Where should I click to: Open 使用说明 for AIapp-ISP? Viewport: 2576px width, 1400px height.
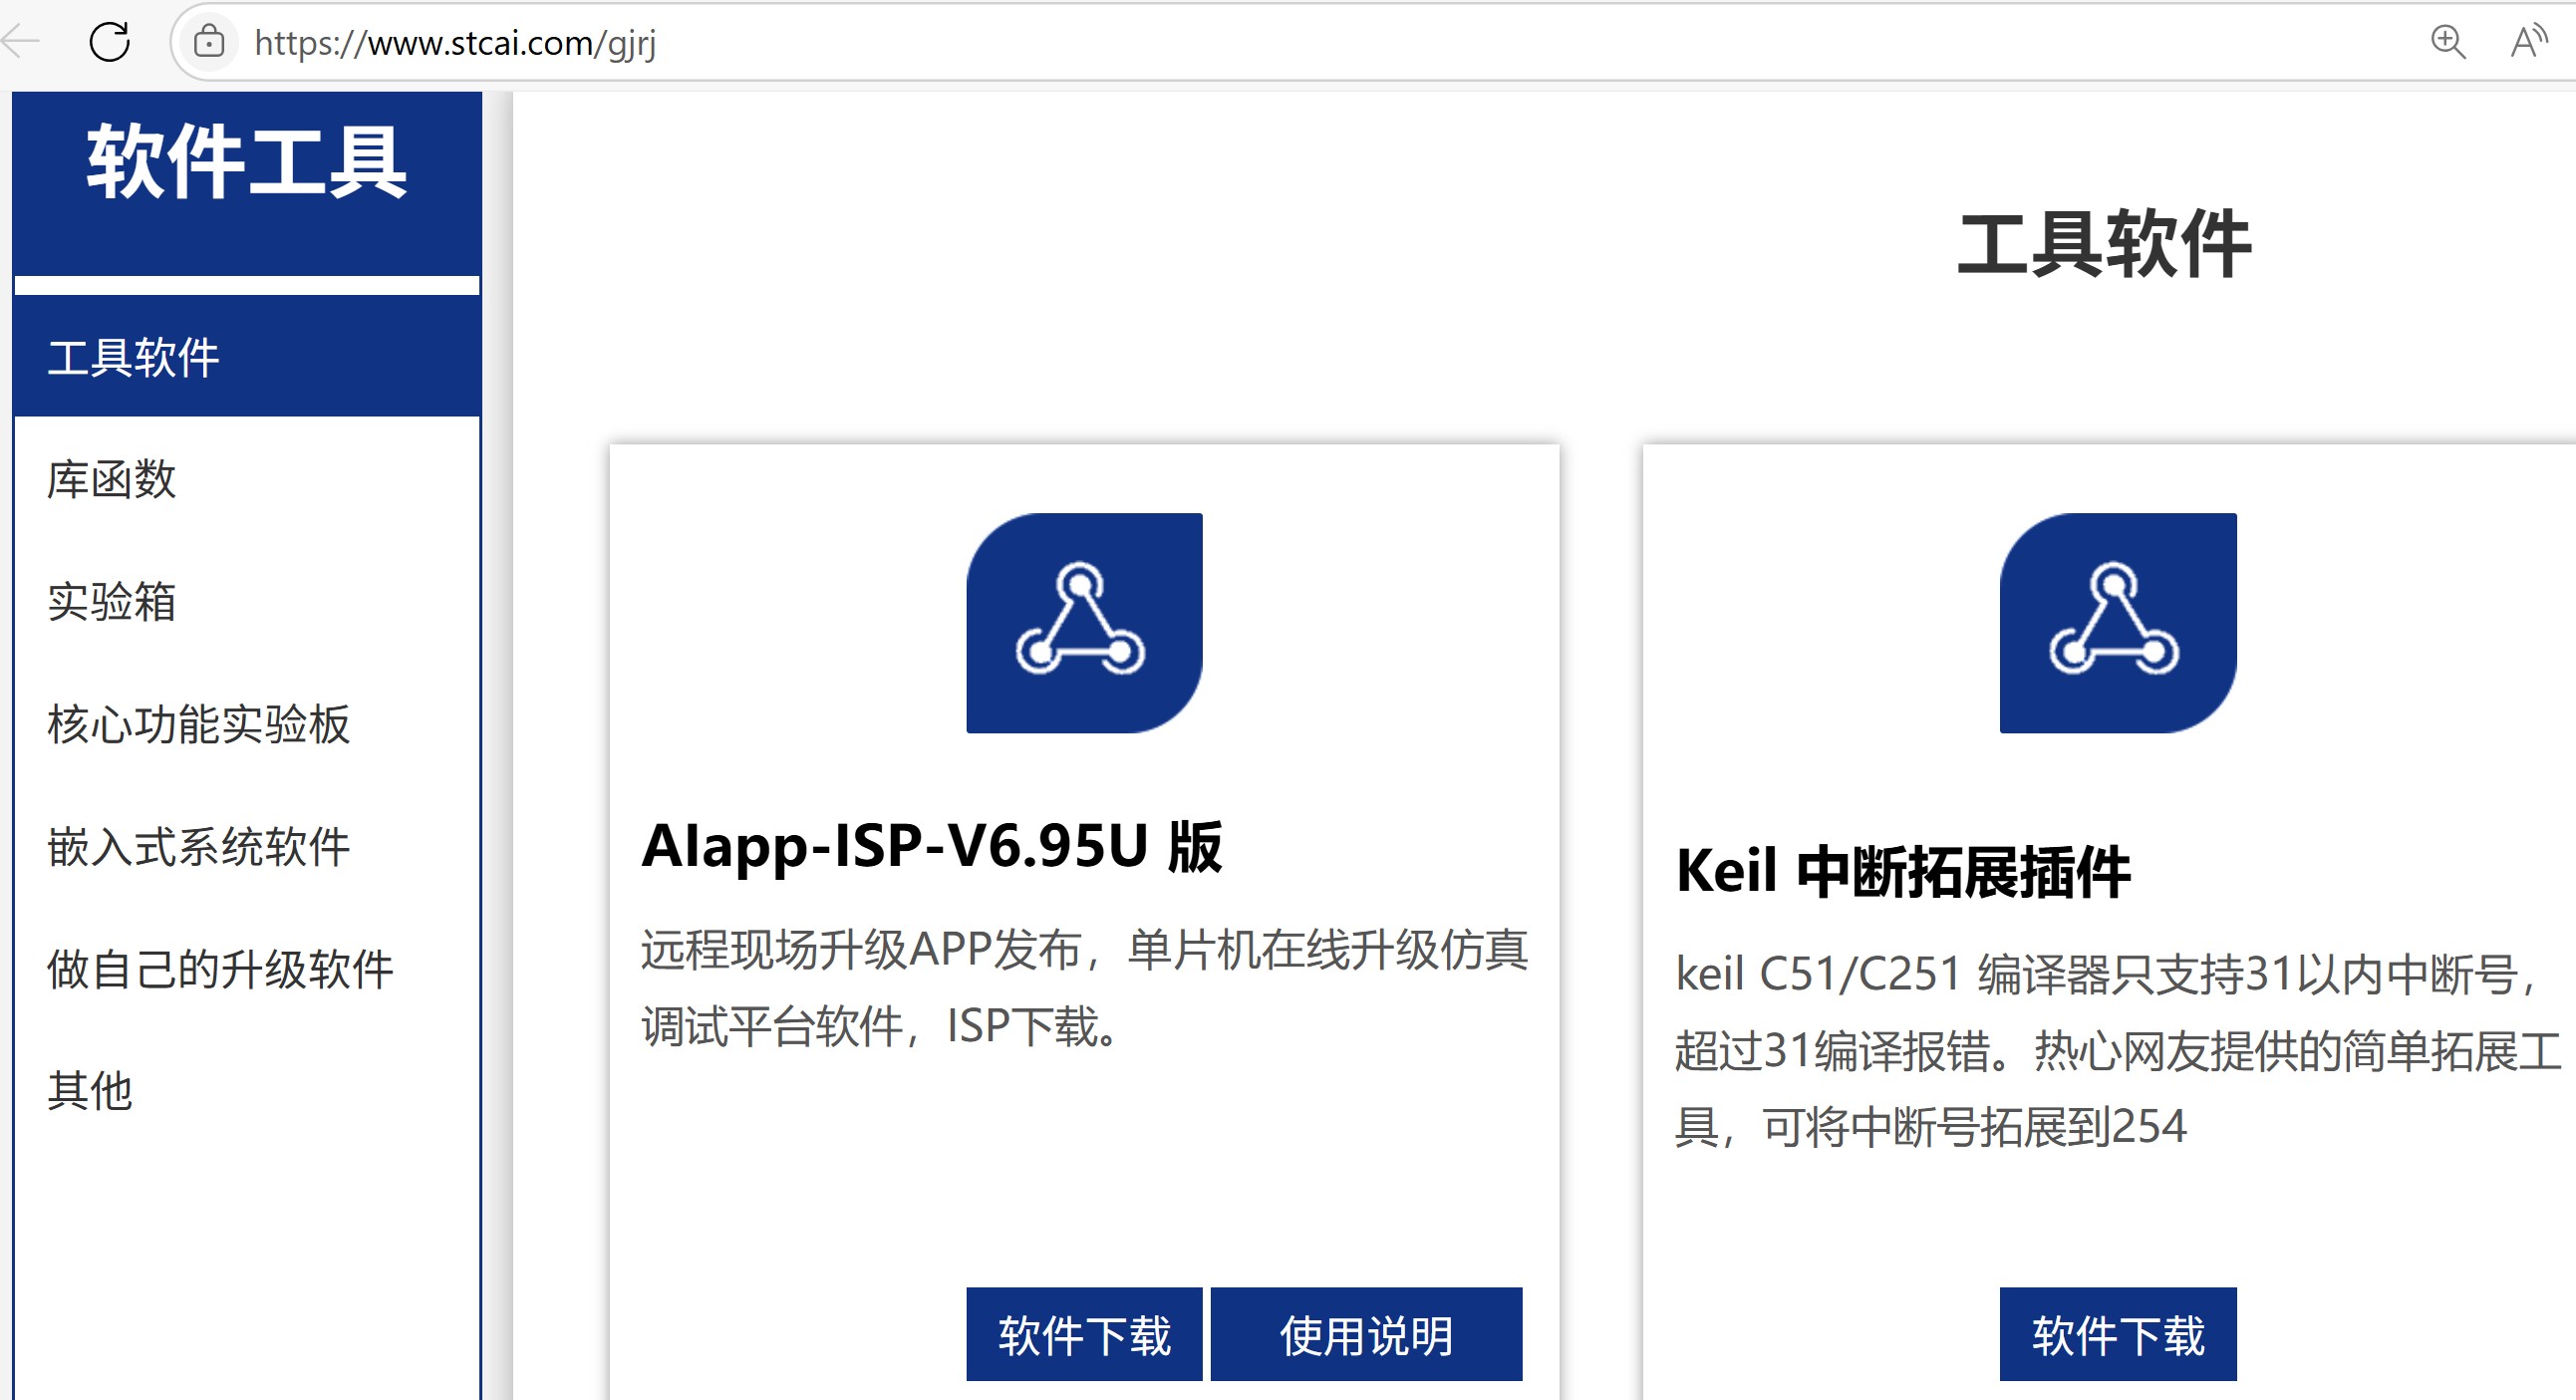click(1366, 1334)
